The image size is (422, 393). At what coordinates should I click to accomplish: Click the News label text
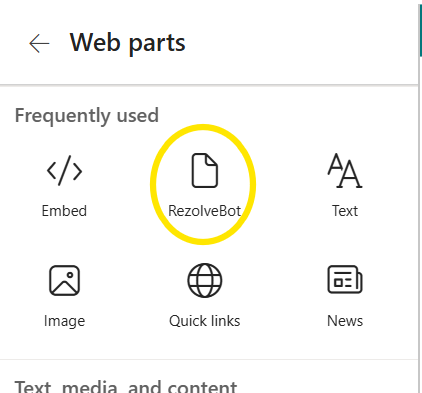point(345,321)
